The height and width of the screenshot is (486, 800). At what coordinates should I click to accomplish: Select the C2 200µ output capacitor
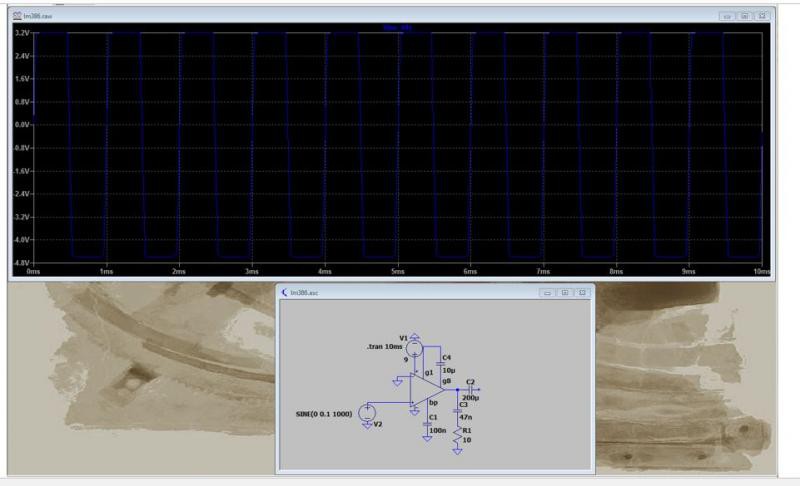469,390
